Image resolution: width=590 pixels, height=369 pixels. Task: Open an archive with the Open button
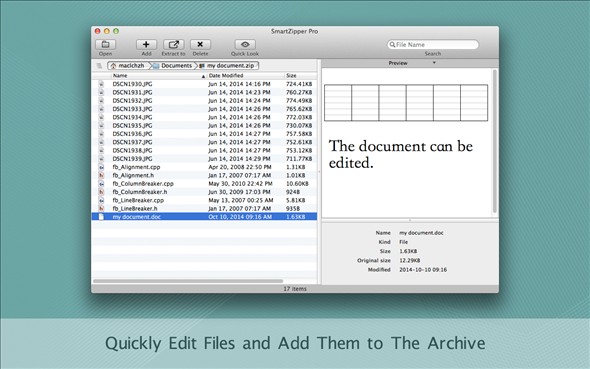[x=105, y=44]
